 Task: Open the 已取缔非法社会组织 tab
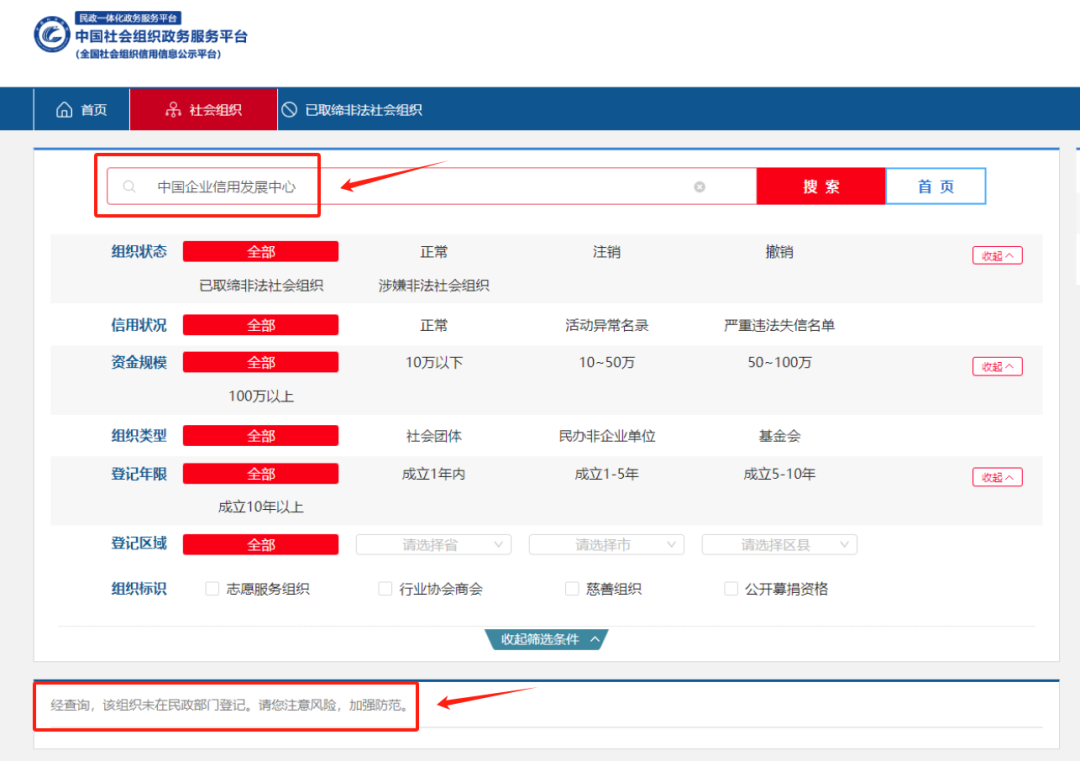(x=351, y=110)
